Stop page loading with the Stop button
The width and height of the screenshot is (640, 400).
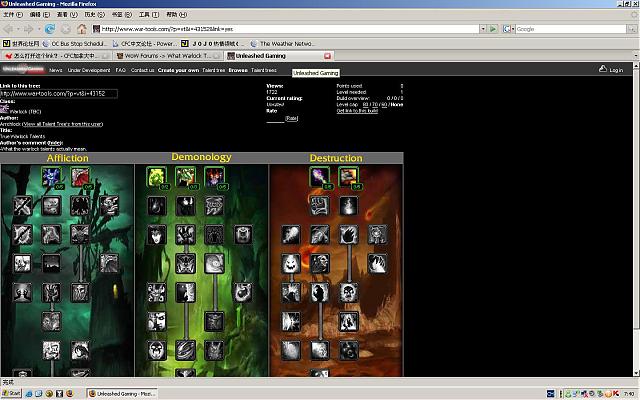[x=66, y=29]
